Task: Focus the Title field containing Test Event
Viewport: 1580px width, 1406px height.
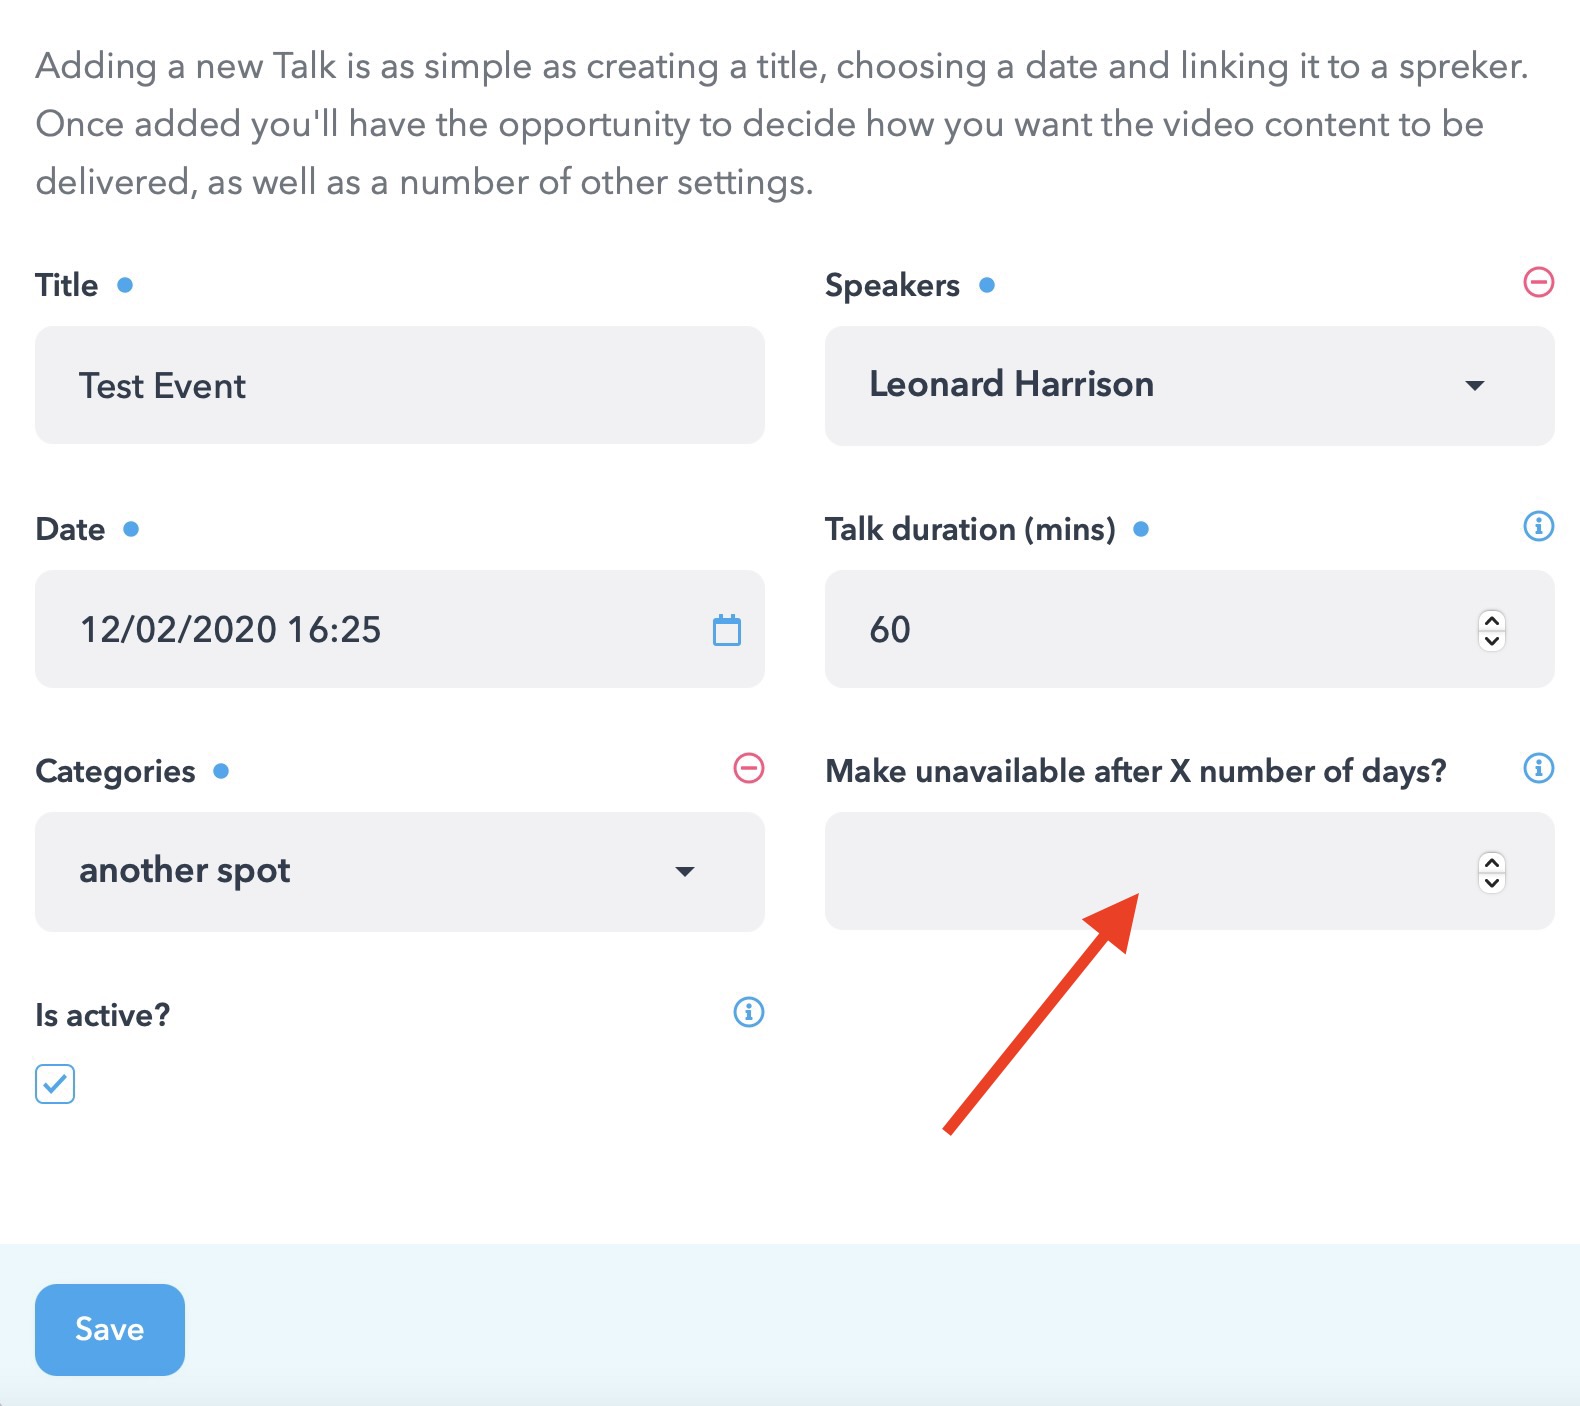Action: click(x=400, y=385)
